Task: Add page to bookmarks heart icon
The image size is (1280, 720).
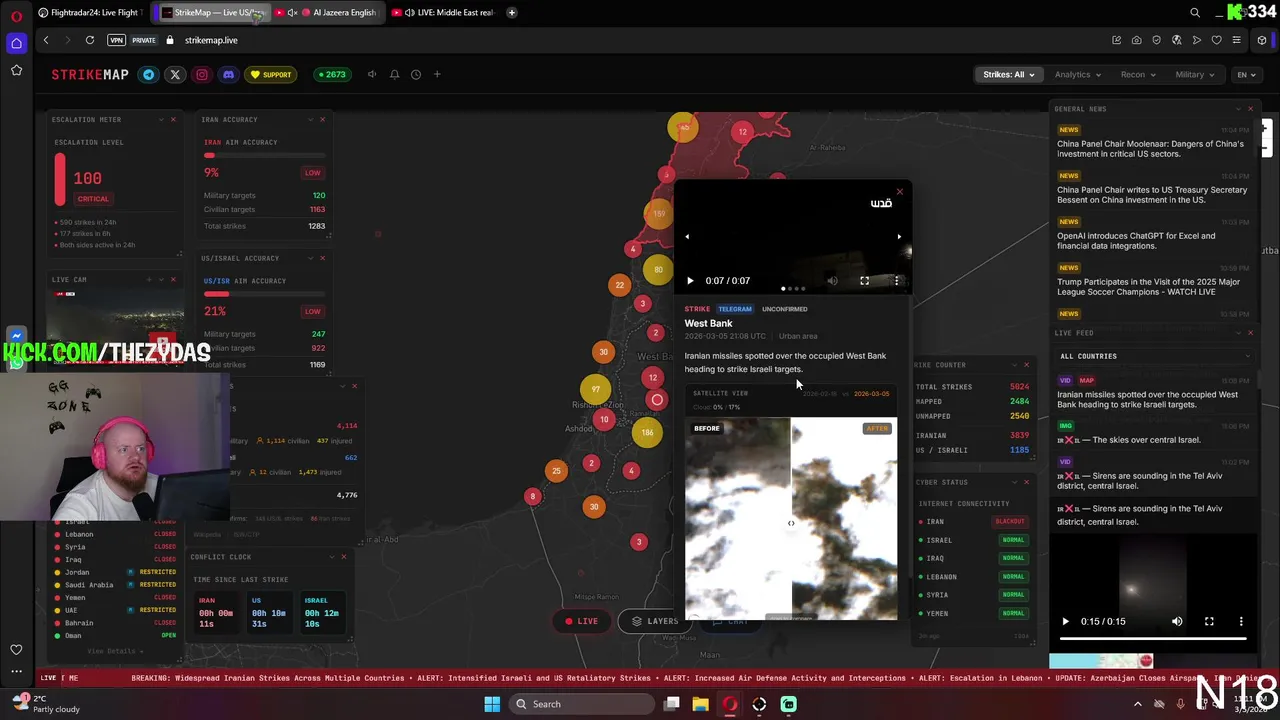Action: 1216,40
